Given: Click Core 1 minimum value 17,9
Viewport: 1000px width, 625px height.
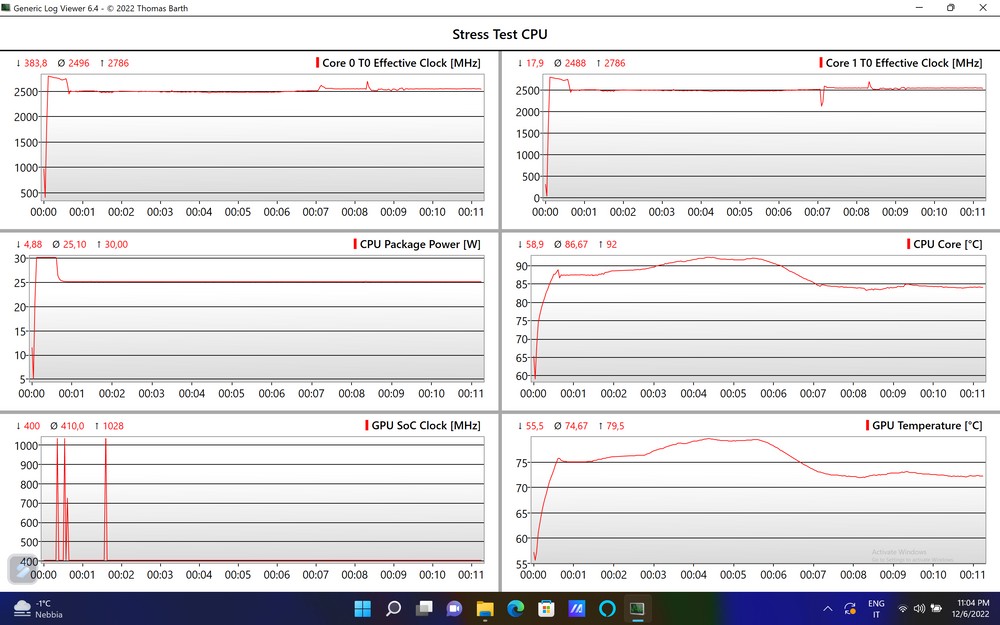Looking at the screenshot, I should pos(534,63).
